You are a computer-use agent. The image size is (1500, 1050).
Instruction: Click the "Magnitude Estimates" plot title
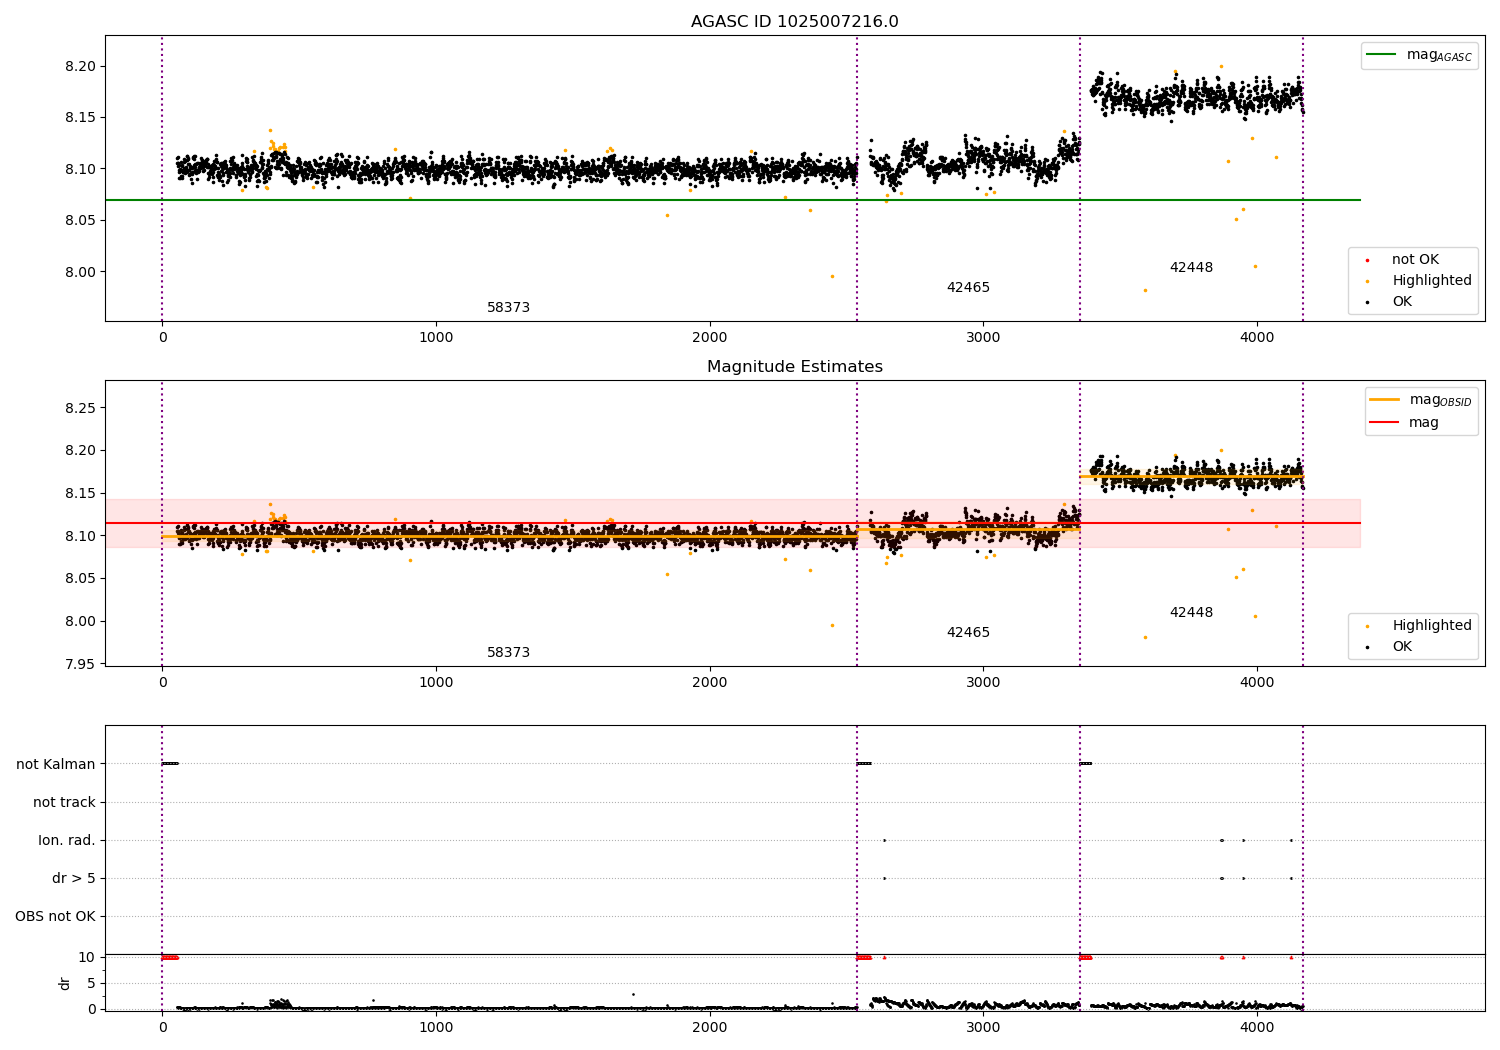pyautogui.click(x=794, y=367)
